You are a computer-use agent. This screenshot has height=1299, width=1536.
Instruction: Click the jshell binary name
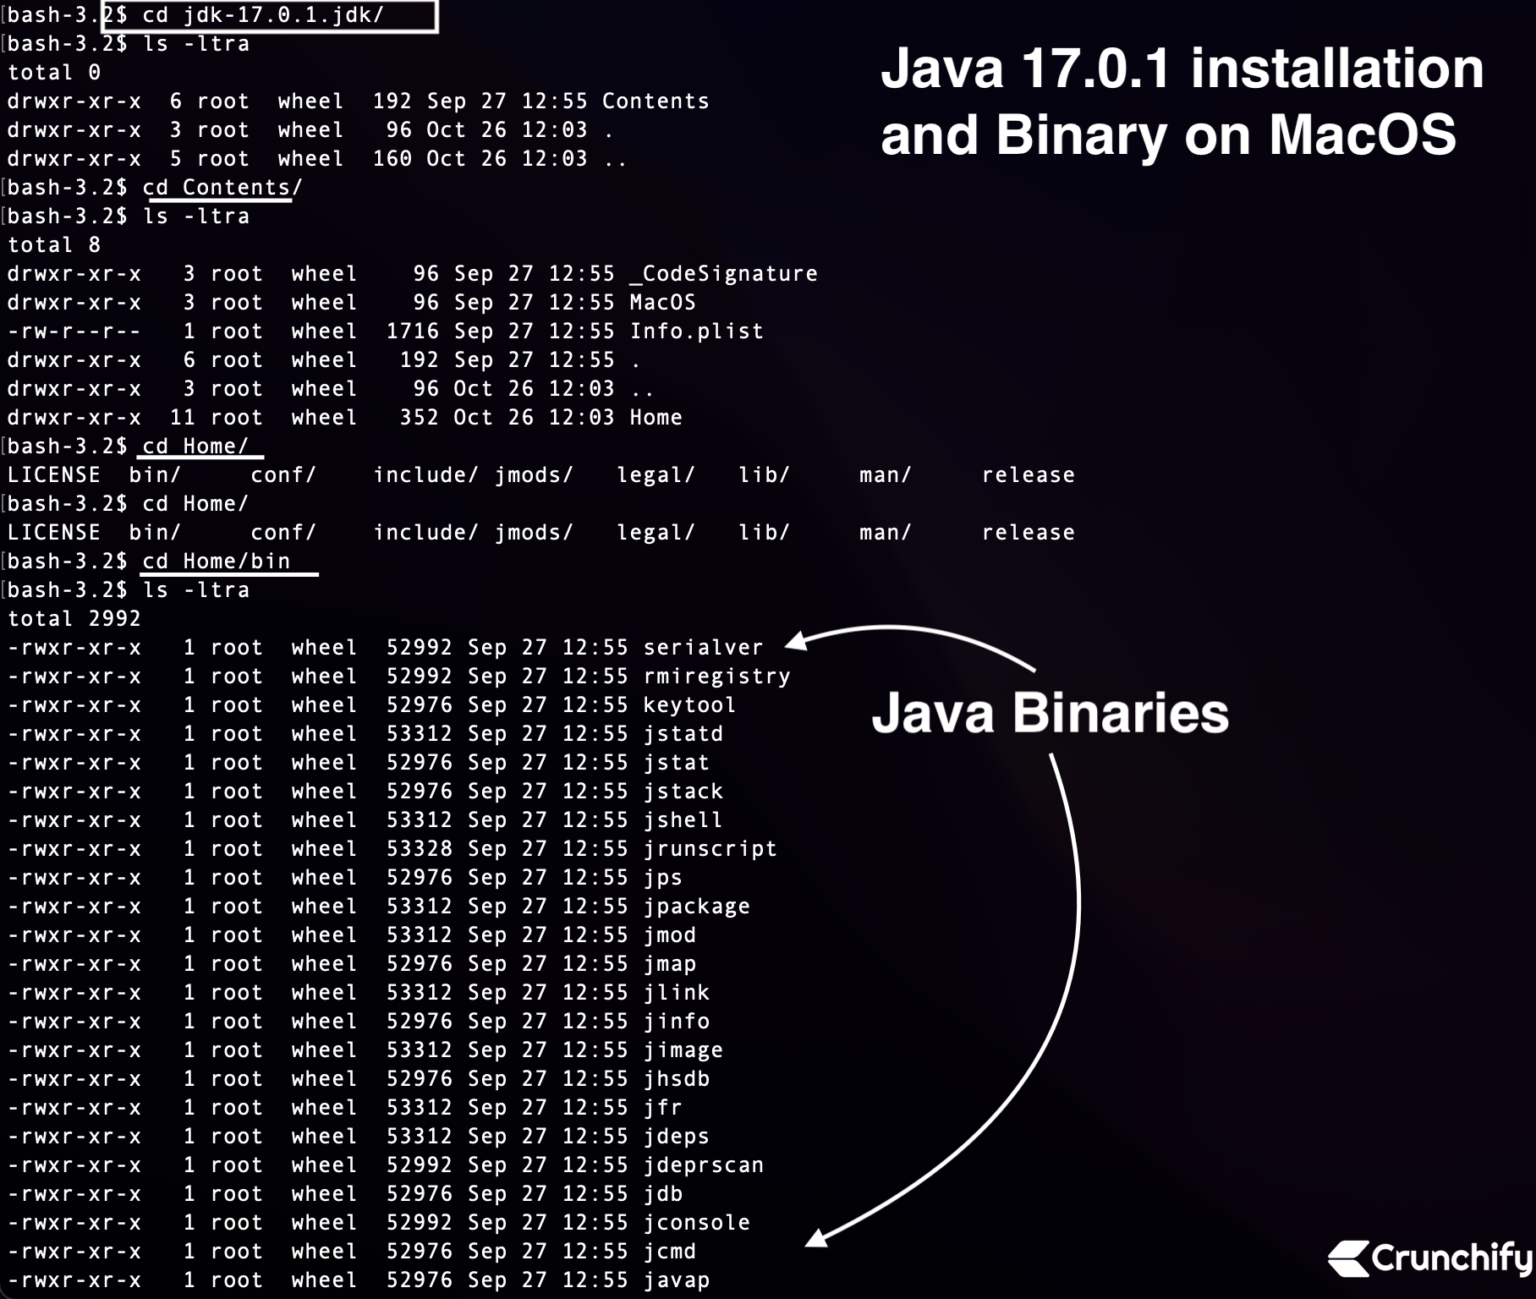point(683,820)
